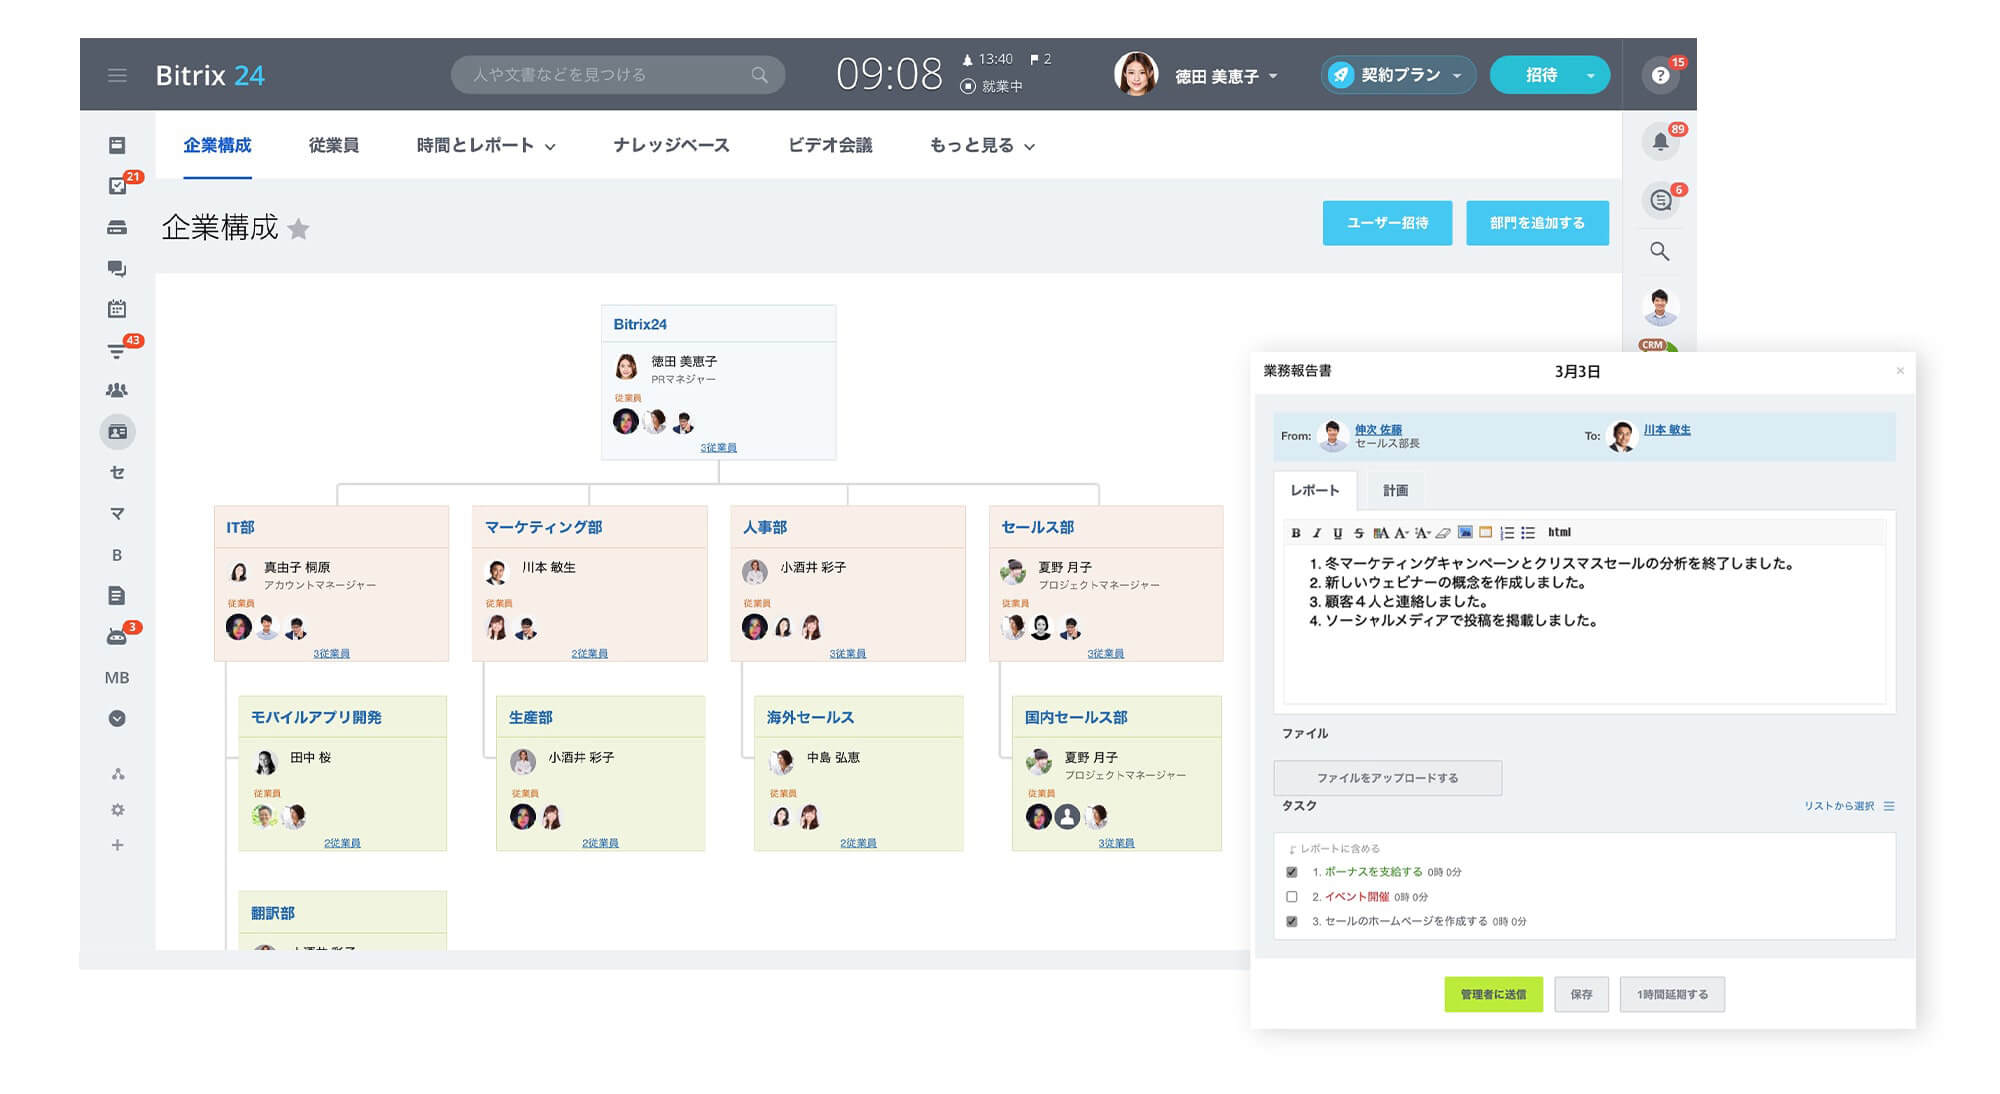Open the CRM funnel icon with badge 43
Viewport: 2000px width, 1094px height.
click(117, 350)
